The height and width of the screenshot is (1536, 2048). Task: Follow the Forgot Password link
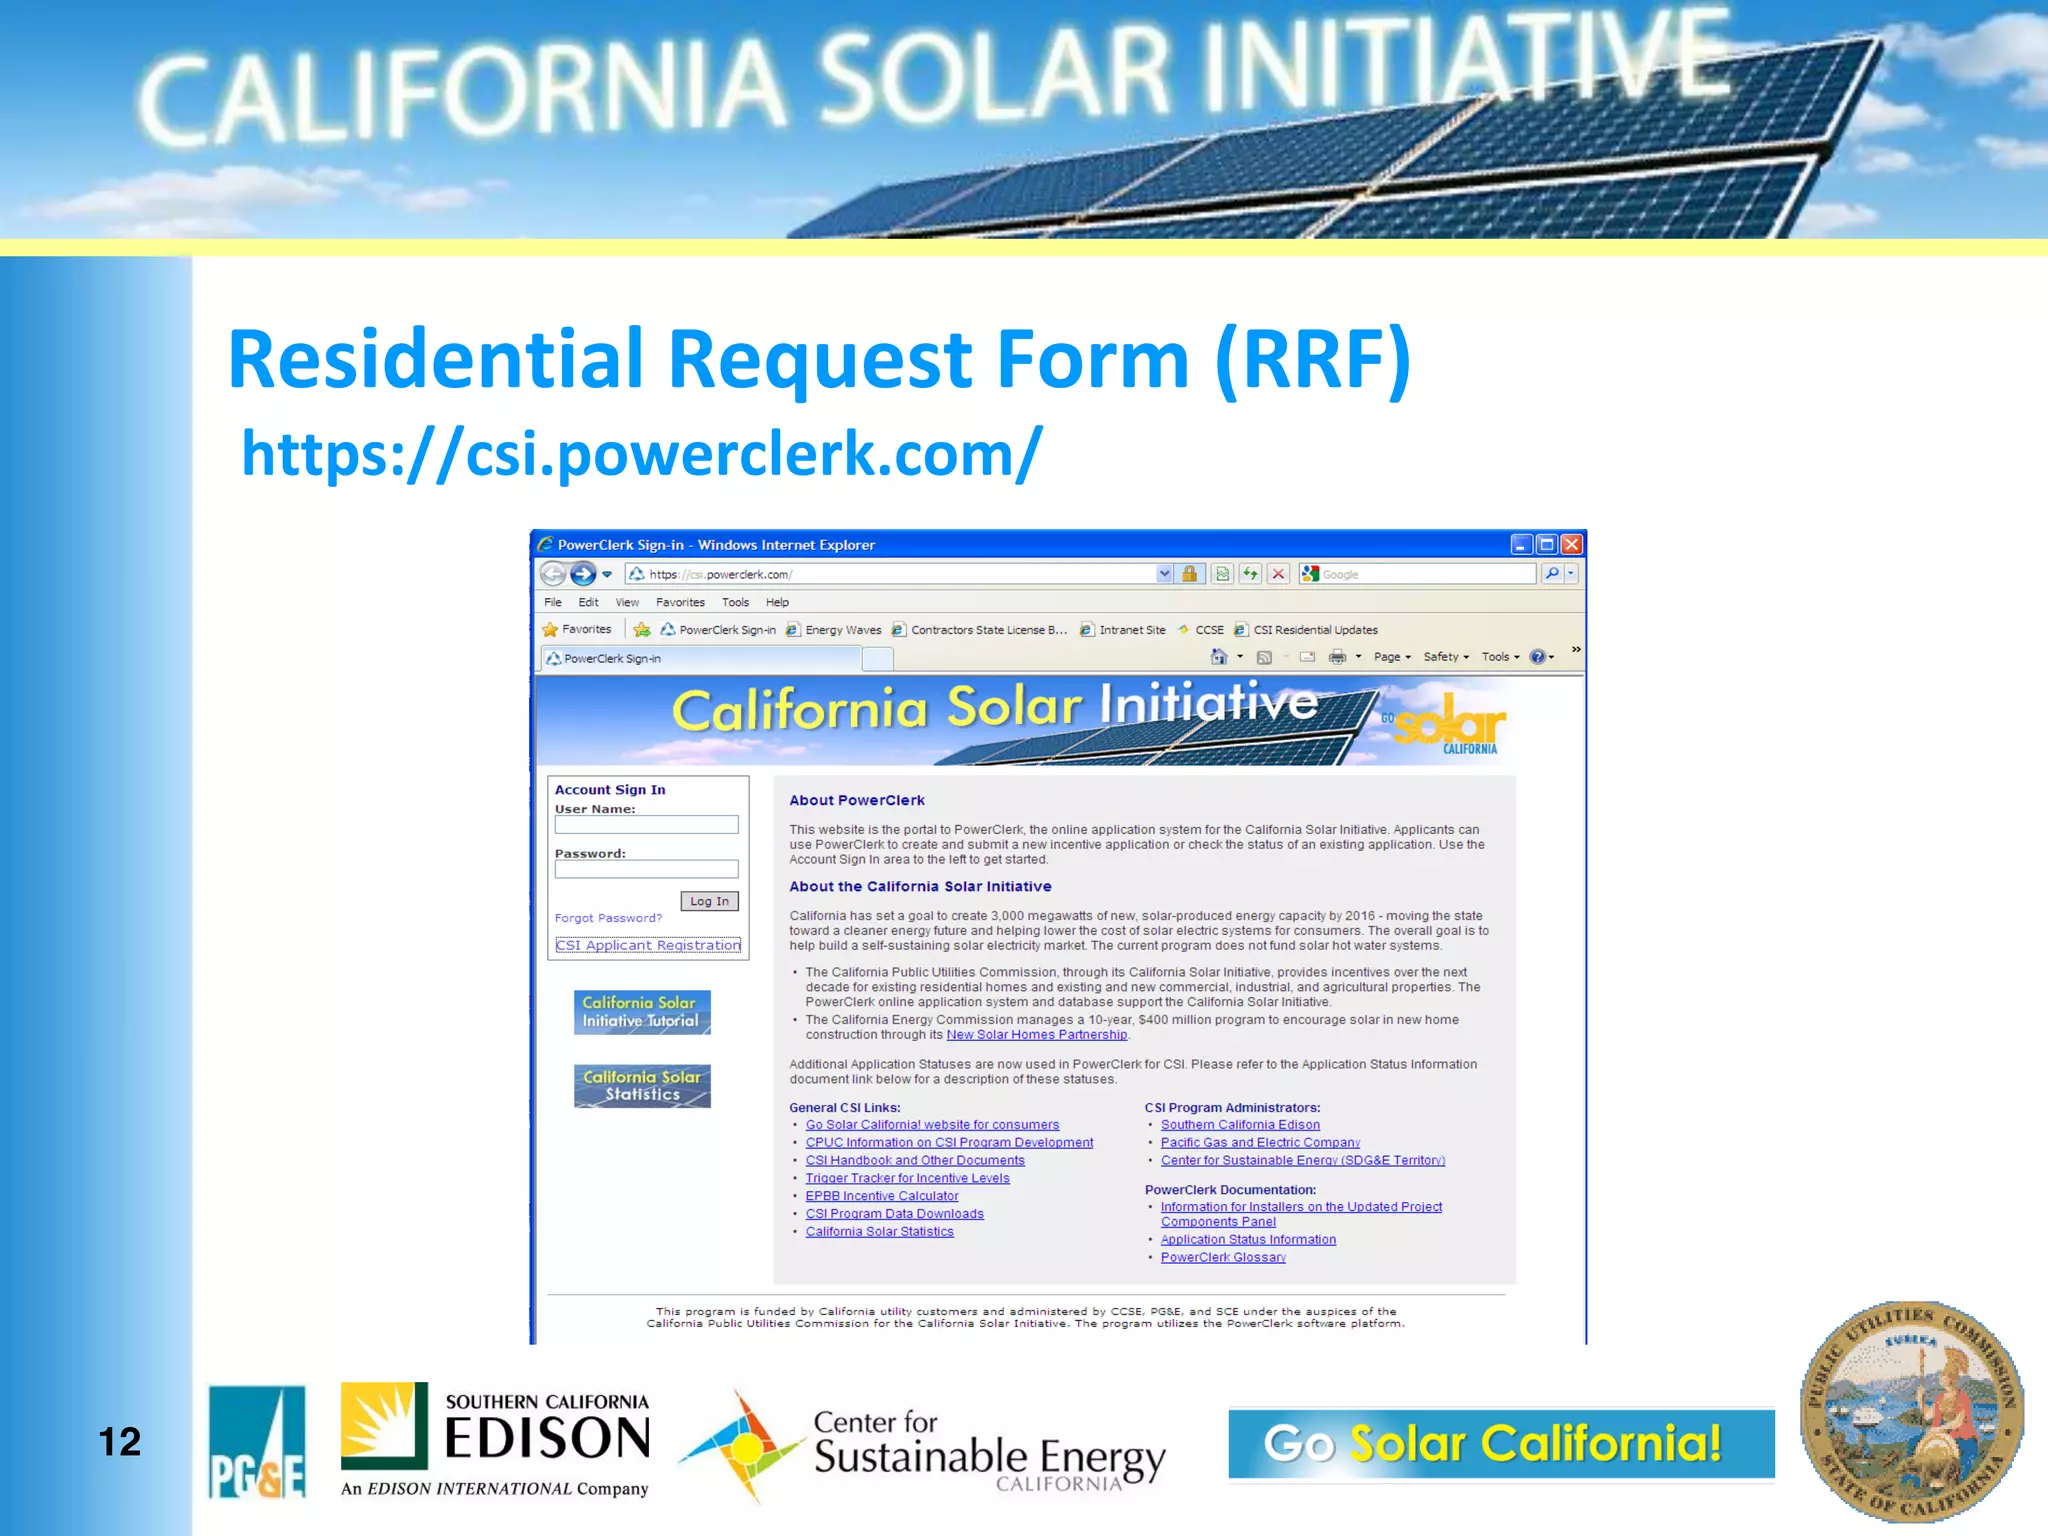click(608, 918)
